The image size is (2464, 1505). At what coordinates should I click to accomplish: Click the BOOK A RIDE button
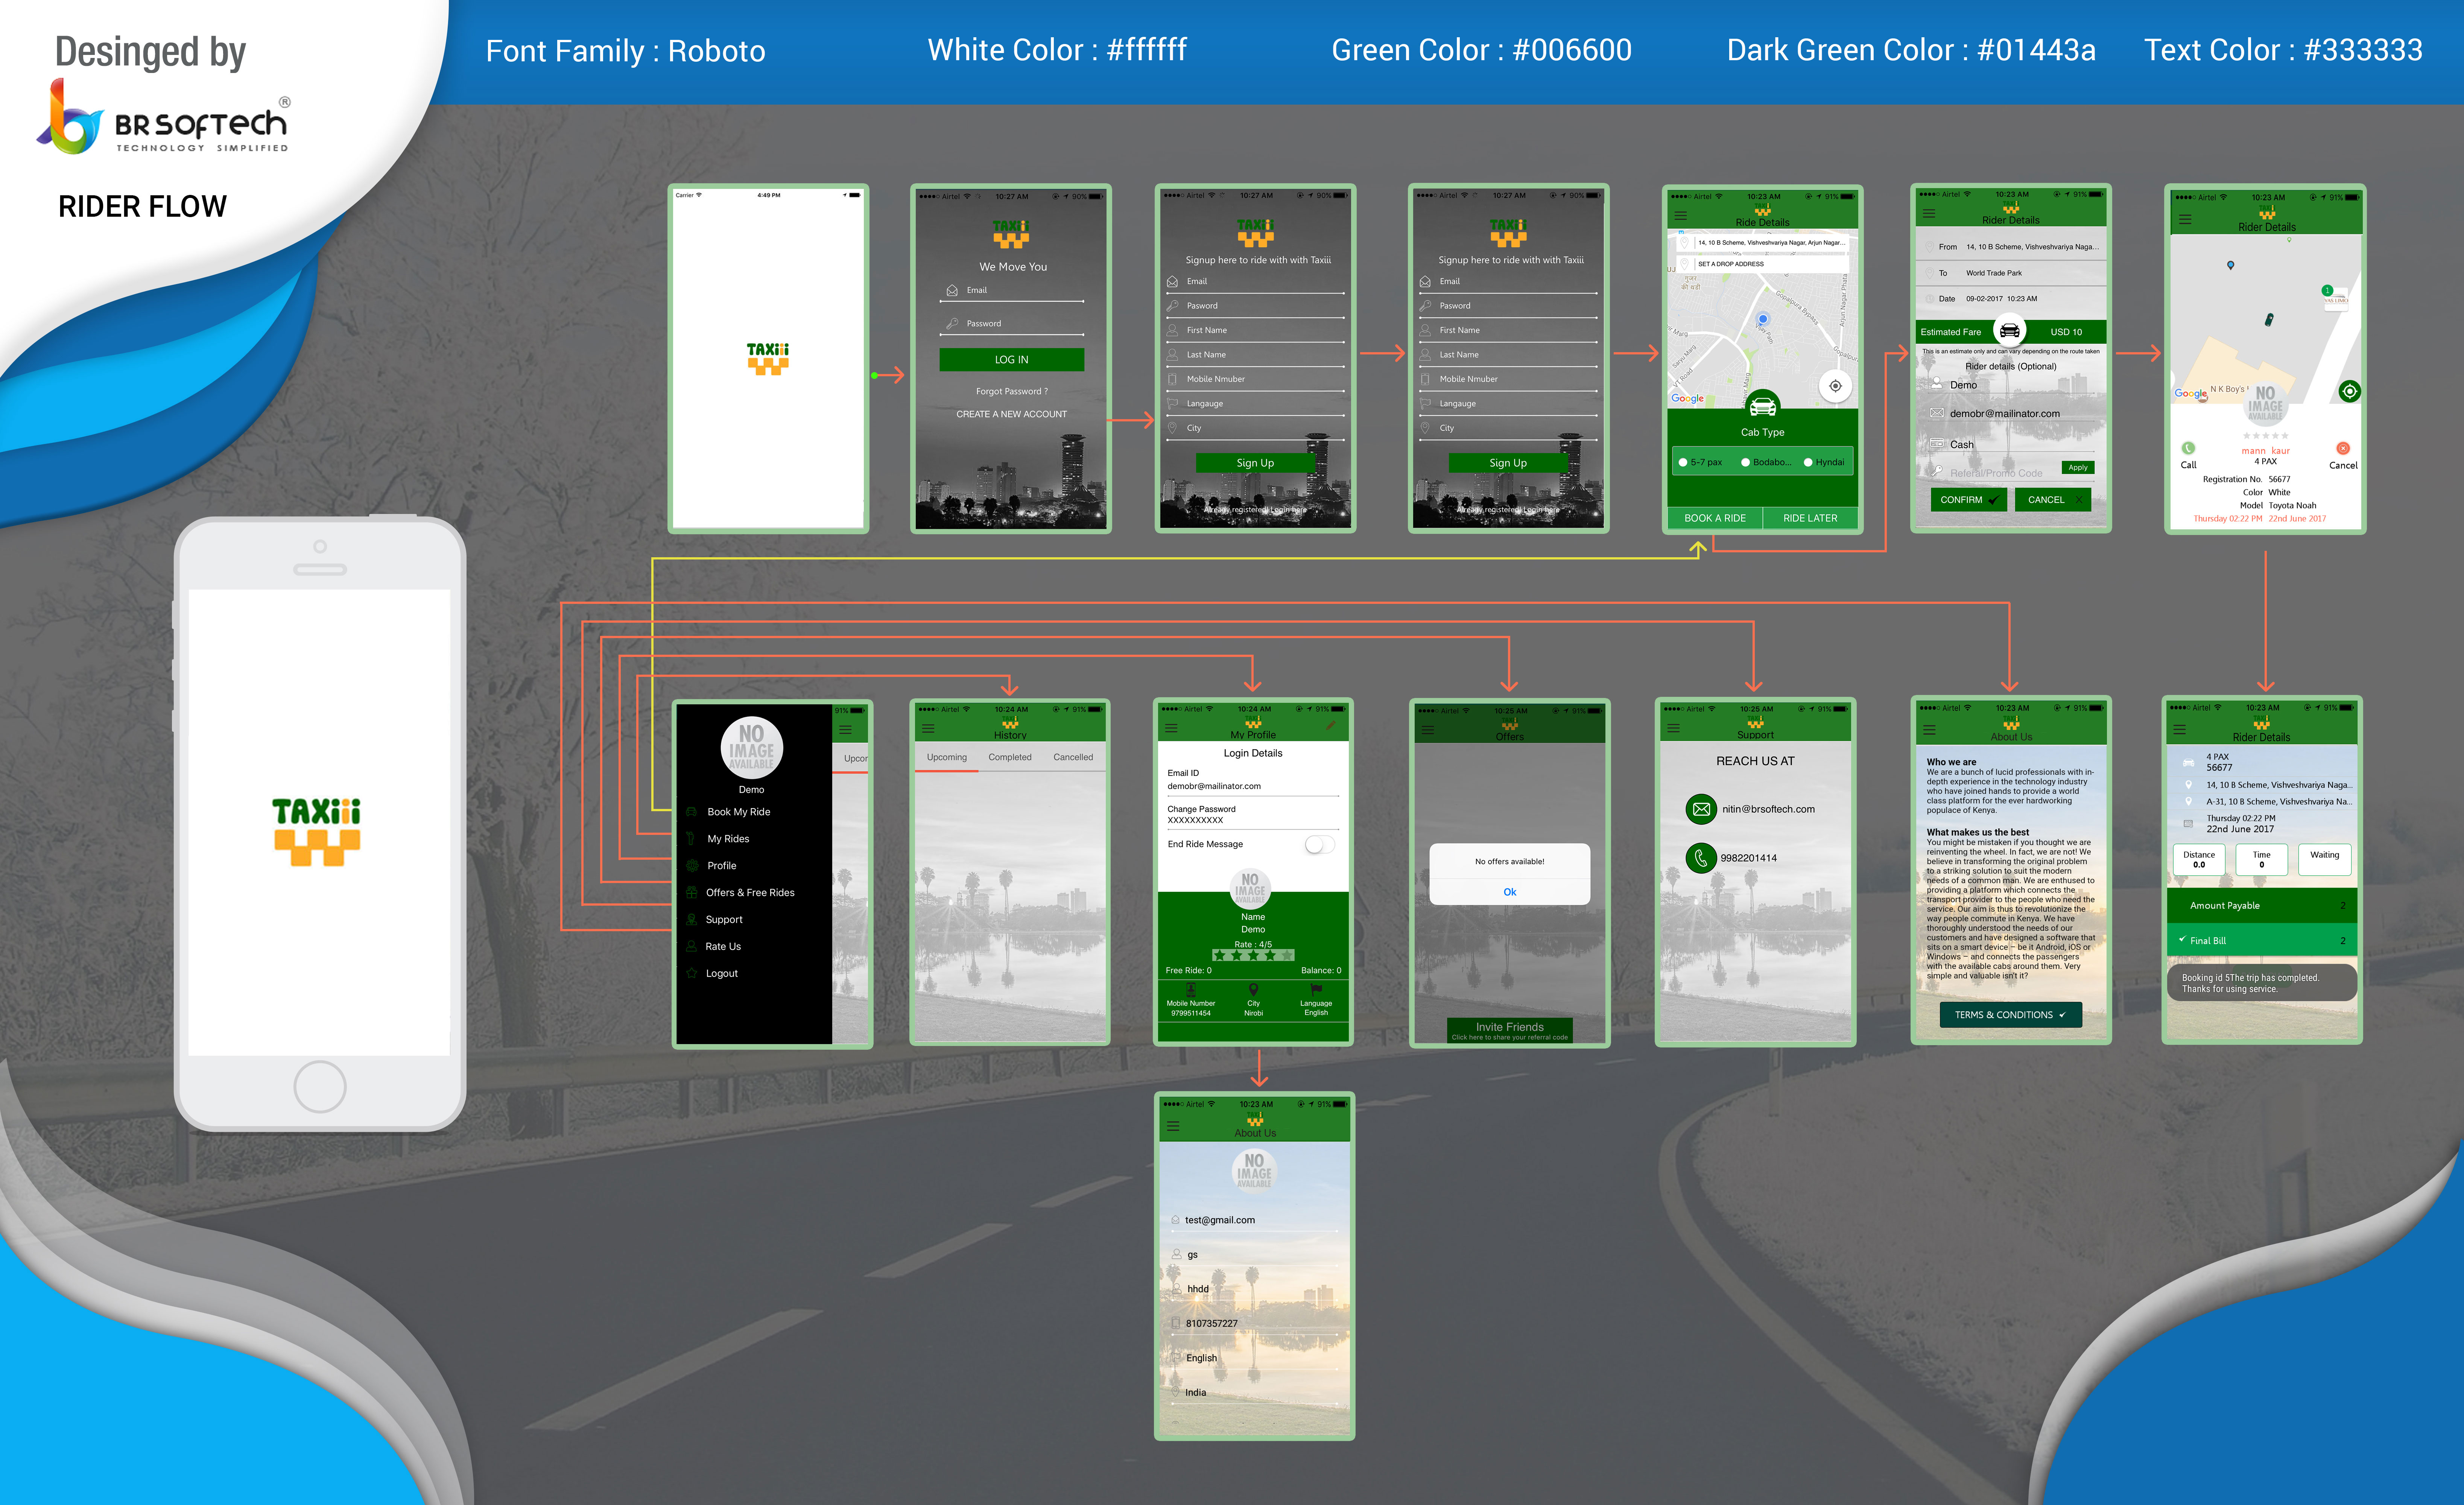(1714, 518)
